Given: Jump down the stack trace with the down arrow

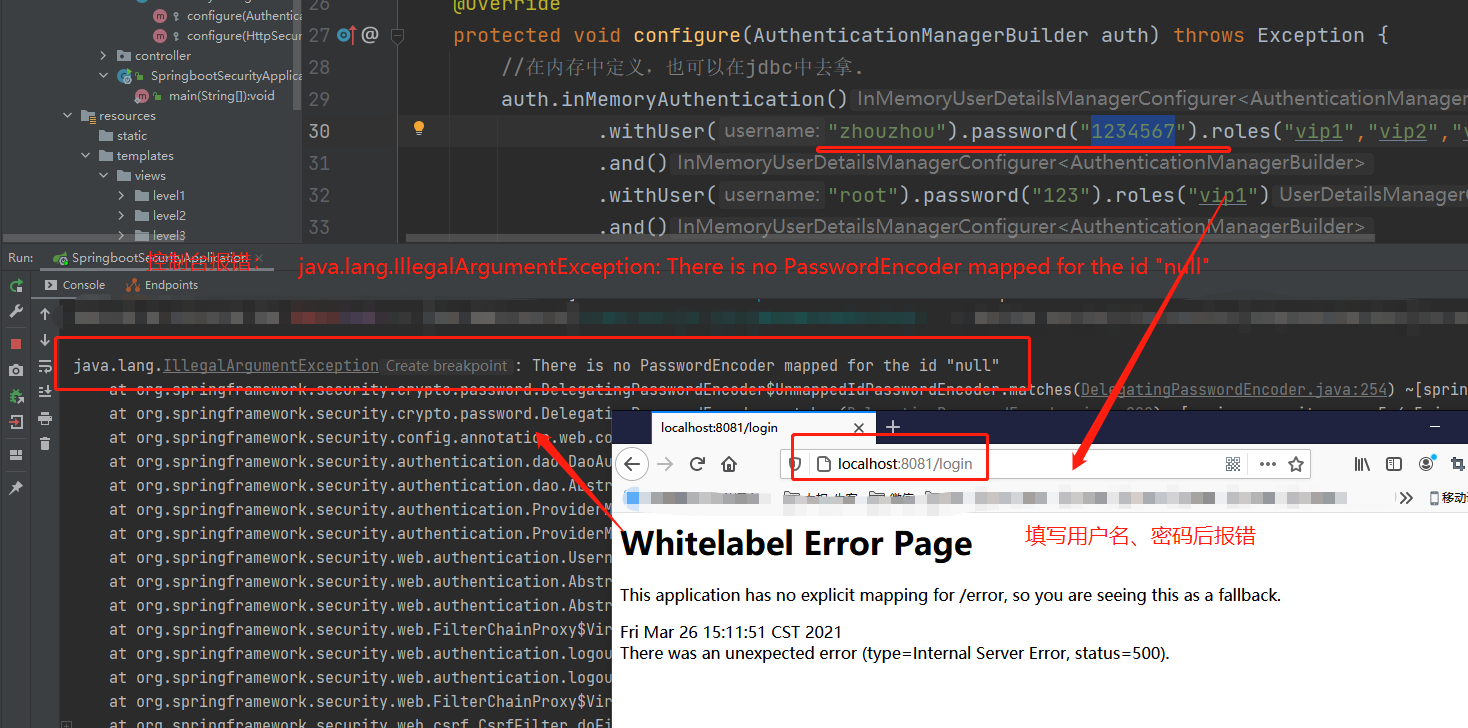Looking at the screenshot, I should (x=45, y=341).
